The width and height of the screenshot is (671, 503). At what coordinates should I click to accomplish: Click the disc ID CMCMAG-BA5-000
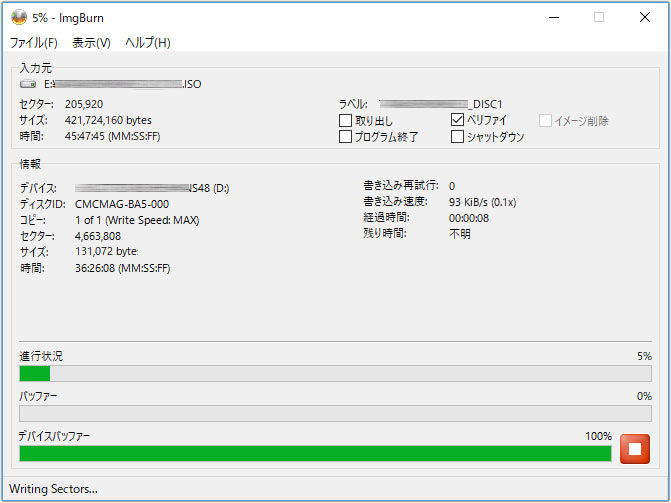122,204
